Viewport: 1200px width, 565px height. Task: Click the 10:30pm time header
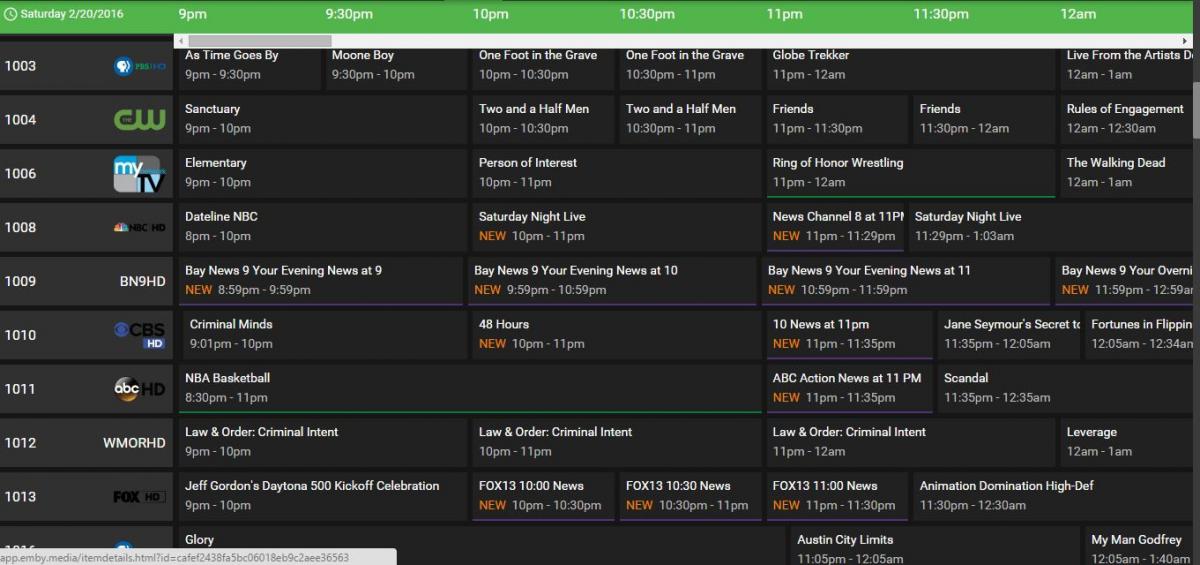[x=647, y=14]
